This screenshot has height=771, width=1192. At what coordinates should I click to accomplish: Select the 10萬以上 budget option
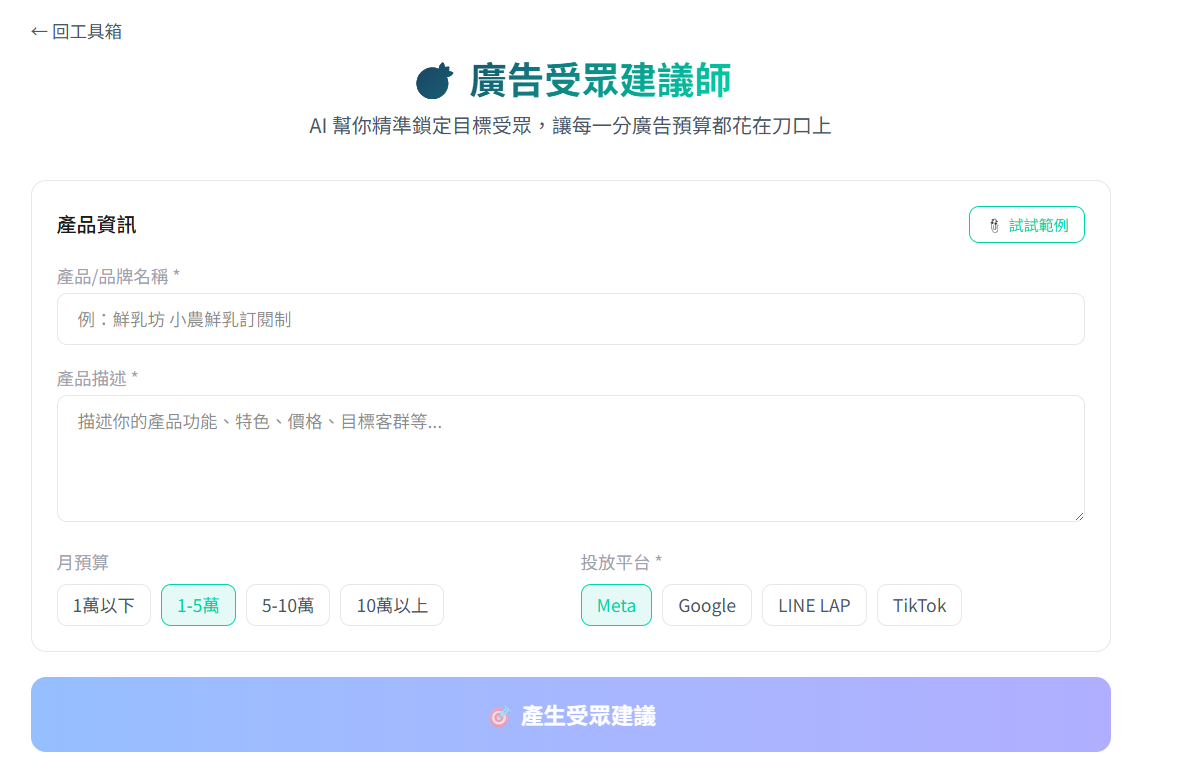(x=391, y=605)
